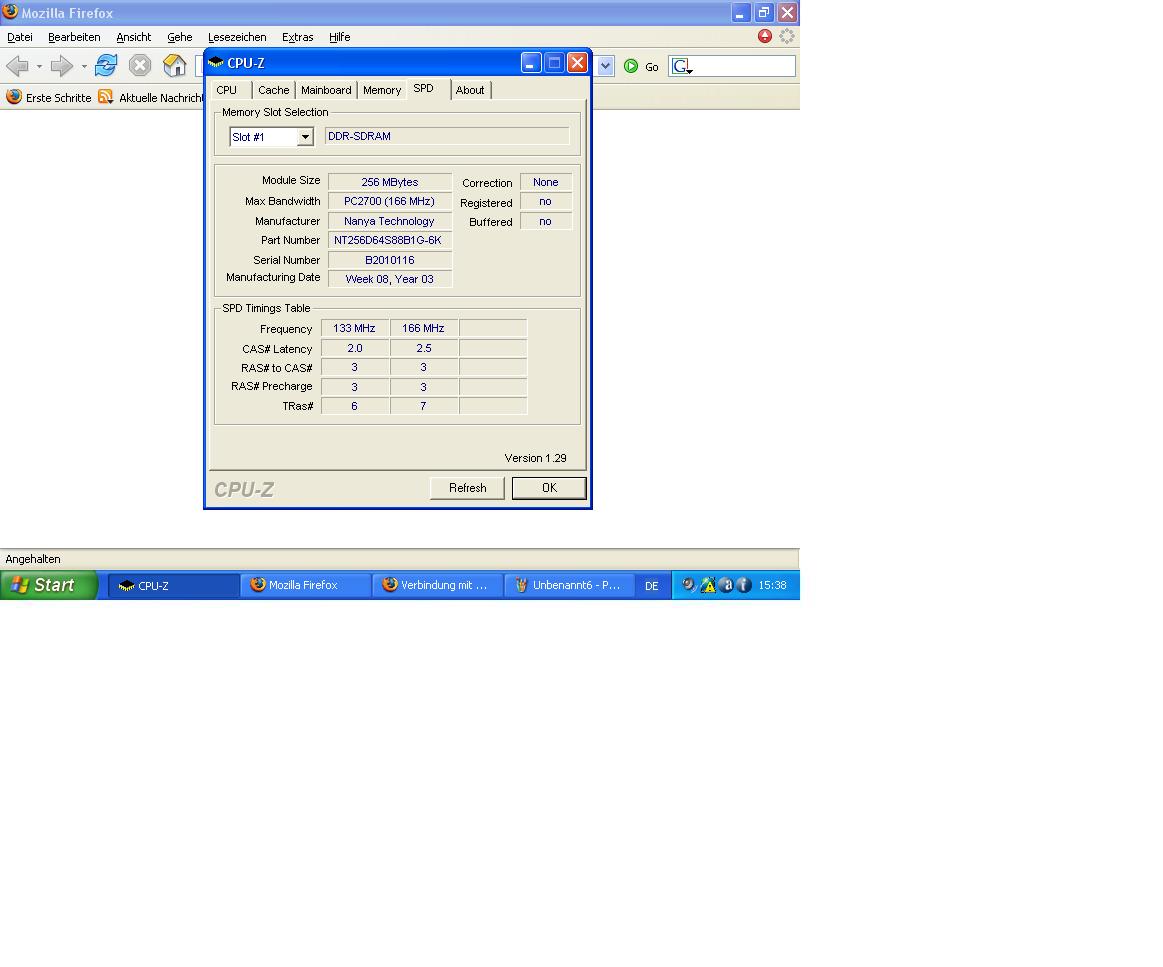Click the tray clock showing 15:38

pyautogui.click(x=772, y=585)
